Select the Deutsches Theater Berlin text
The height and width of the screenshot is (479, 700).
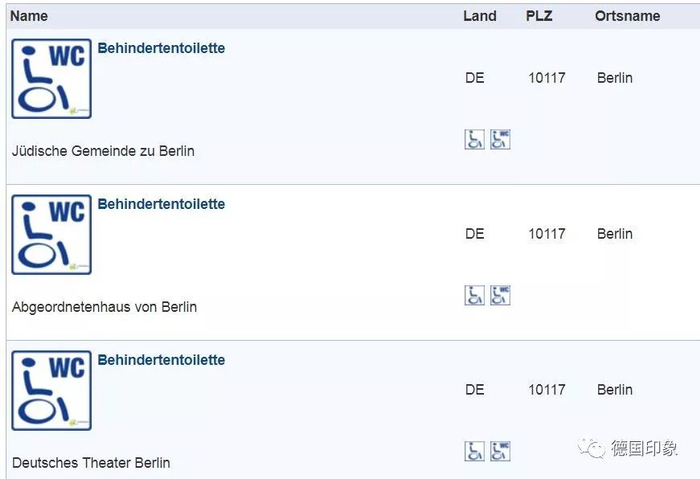point(91,463)
